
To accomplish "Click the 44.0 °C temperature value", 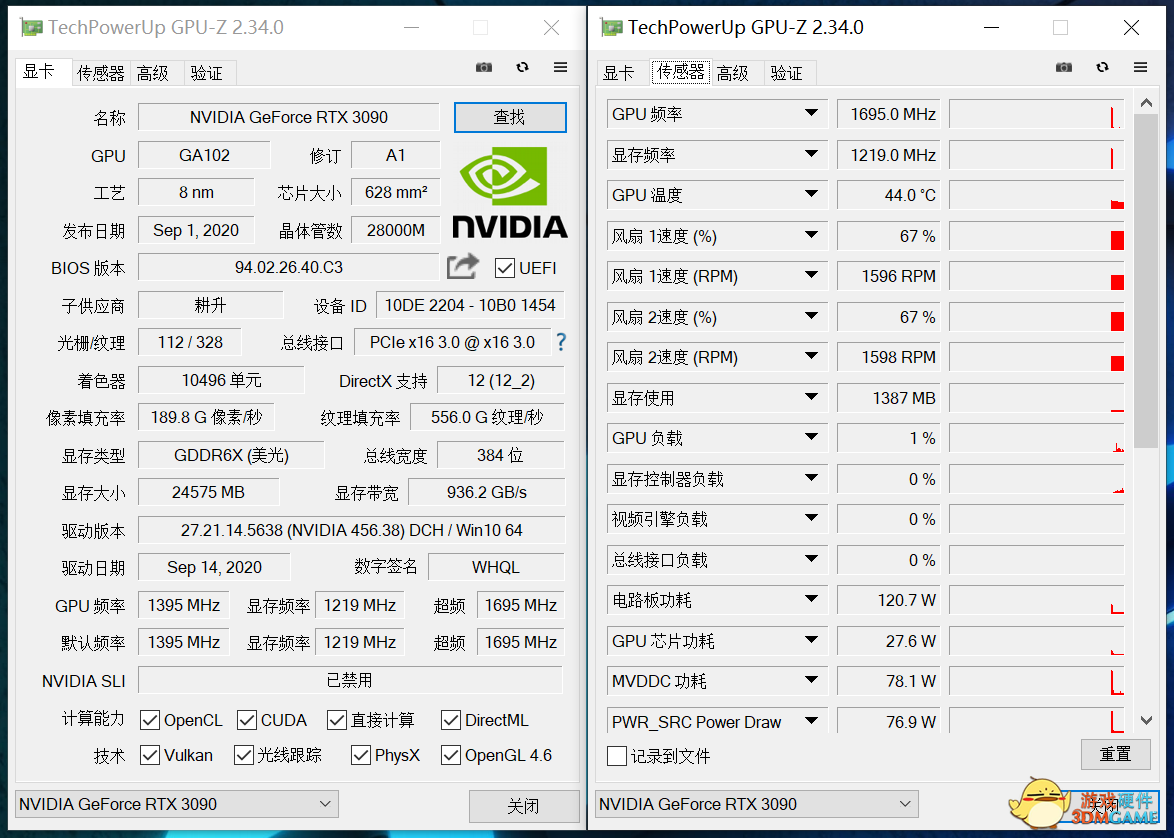I will pos(888,195).
